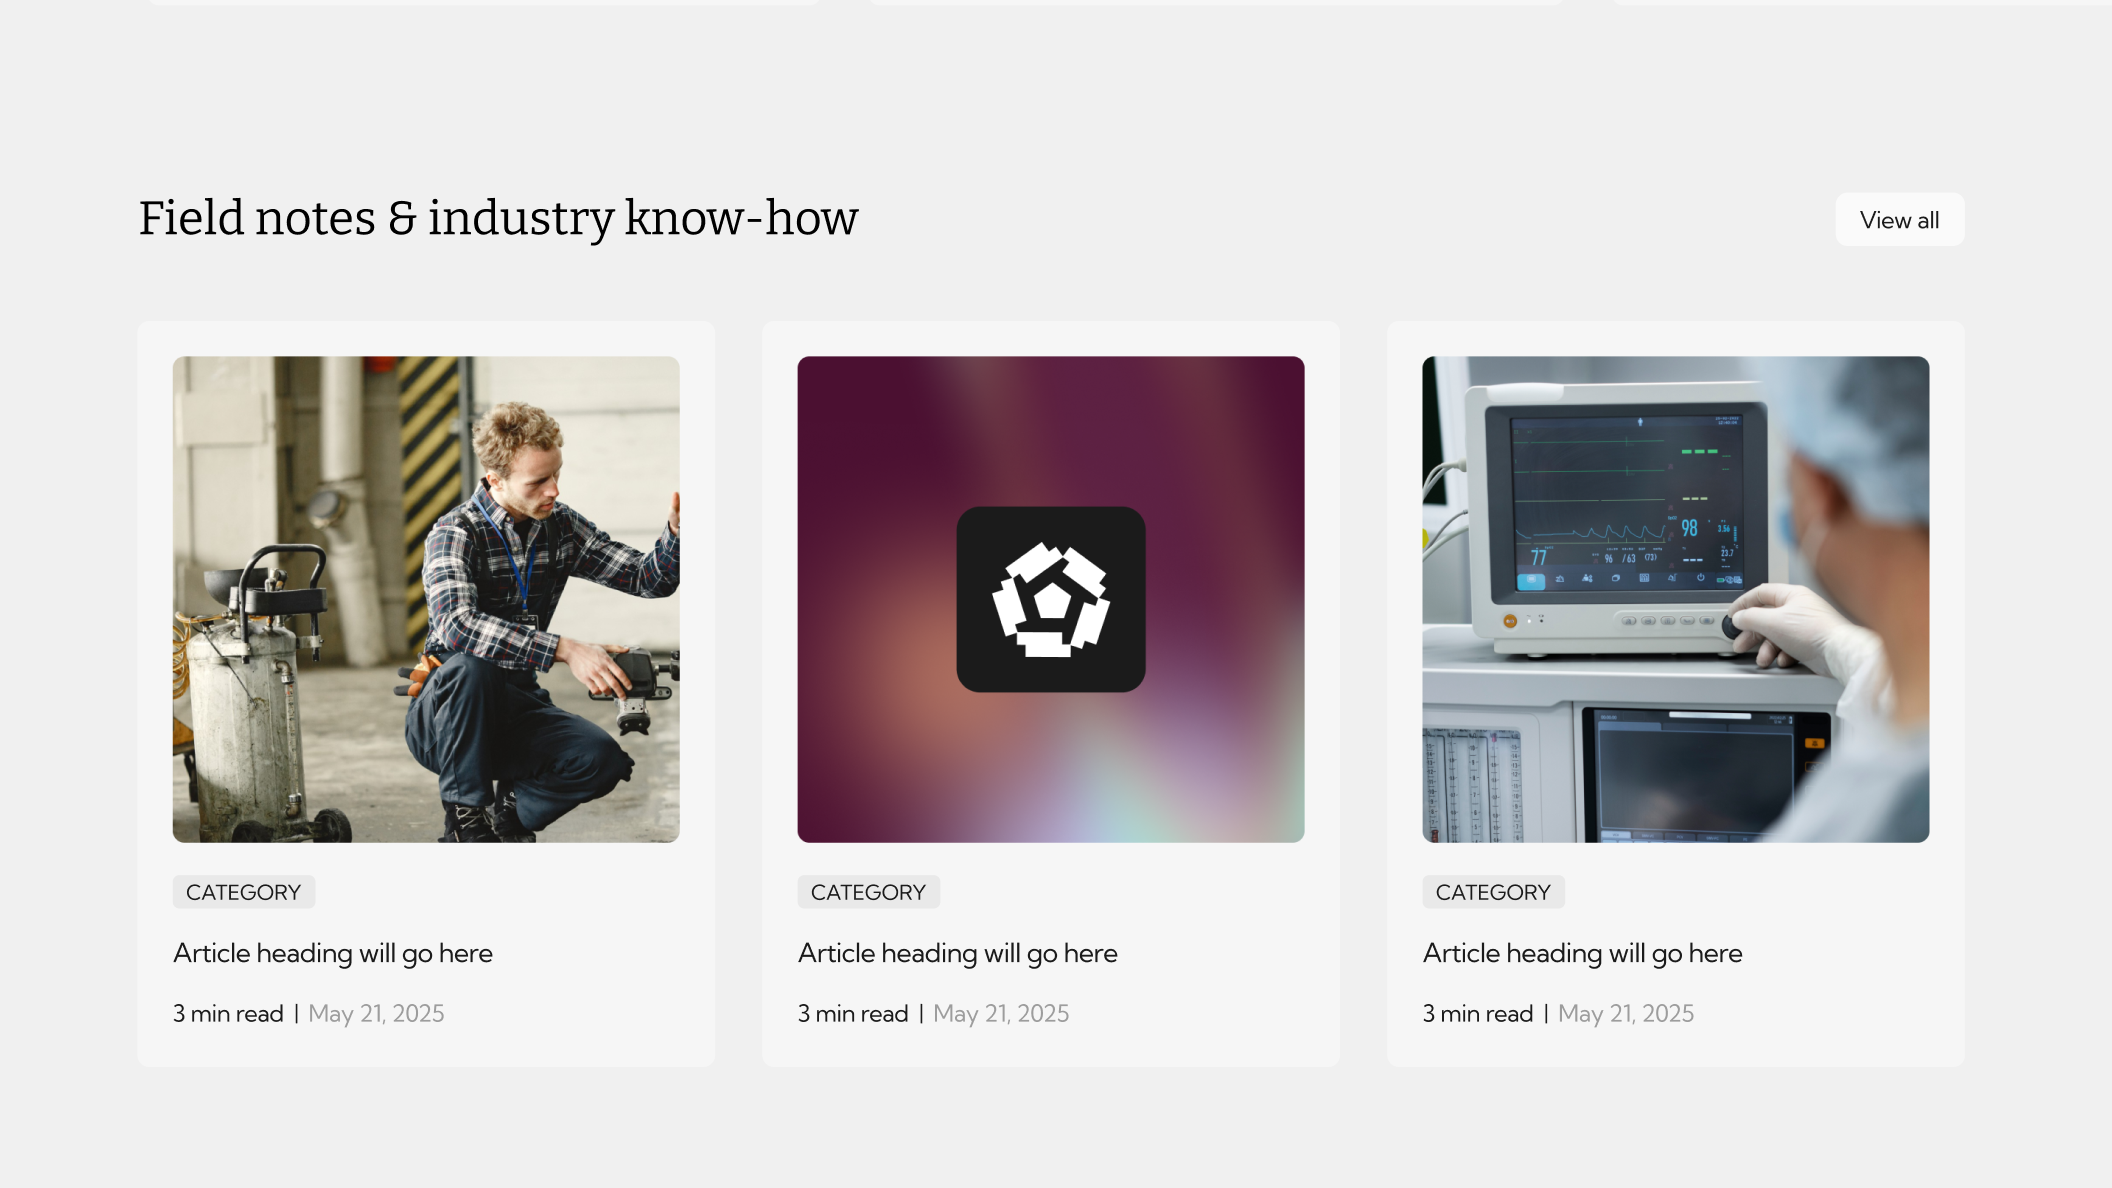Click the May 21, 2025 date on first card
The width and height of the screenshot is (2112, 1188).
[x=376, y=1013]
